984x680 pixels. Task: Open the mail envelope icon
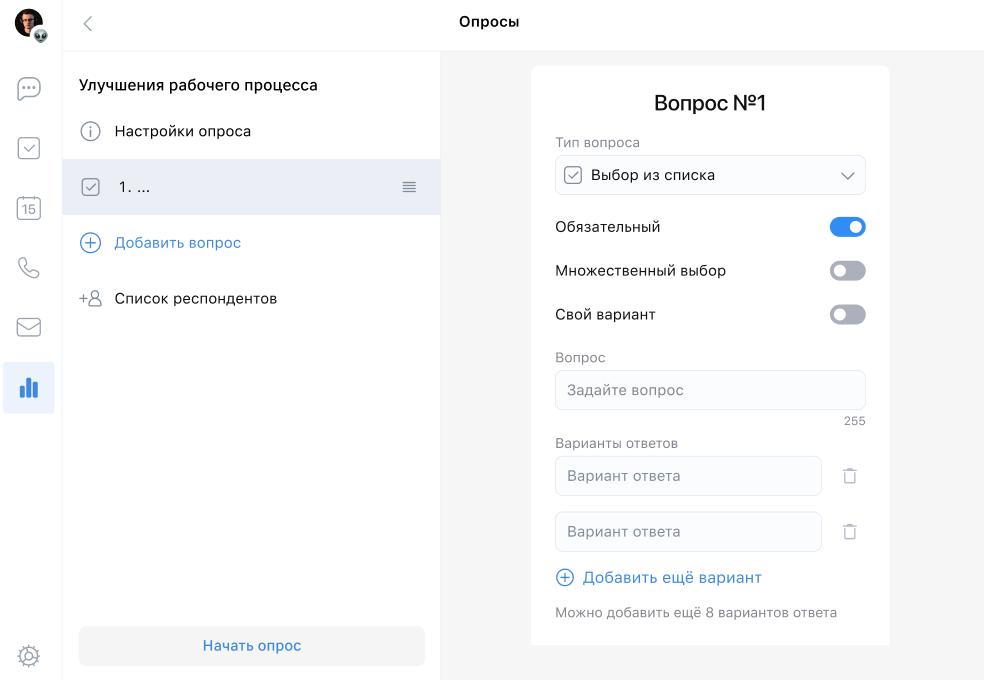click(x=29, y=327)
